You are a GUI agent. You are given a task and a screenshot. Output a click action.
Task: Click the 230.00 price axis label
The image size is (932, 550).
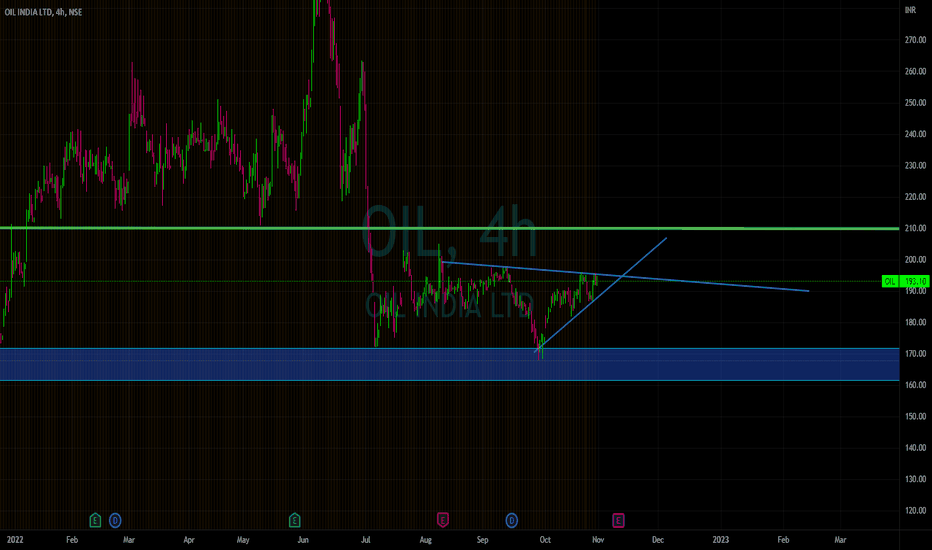(x=915, y=165)
